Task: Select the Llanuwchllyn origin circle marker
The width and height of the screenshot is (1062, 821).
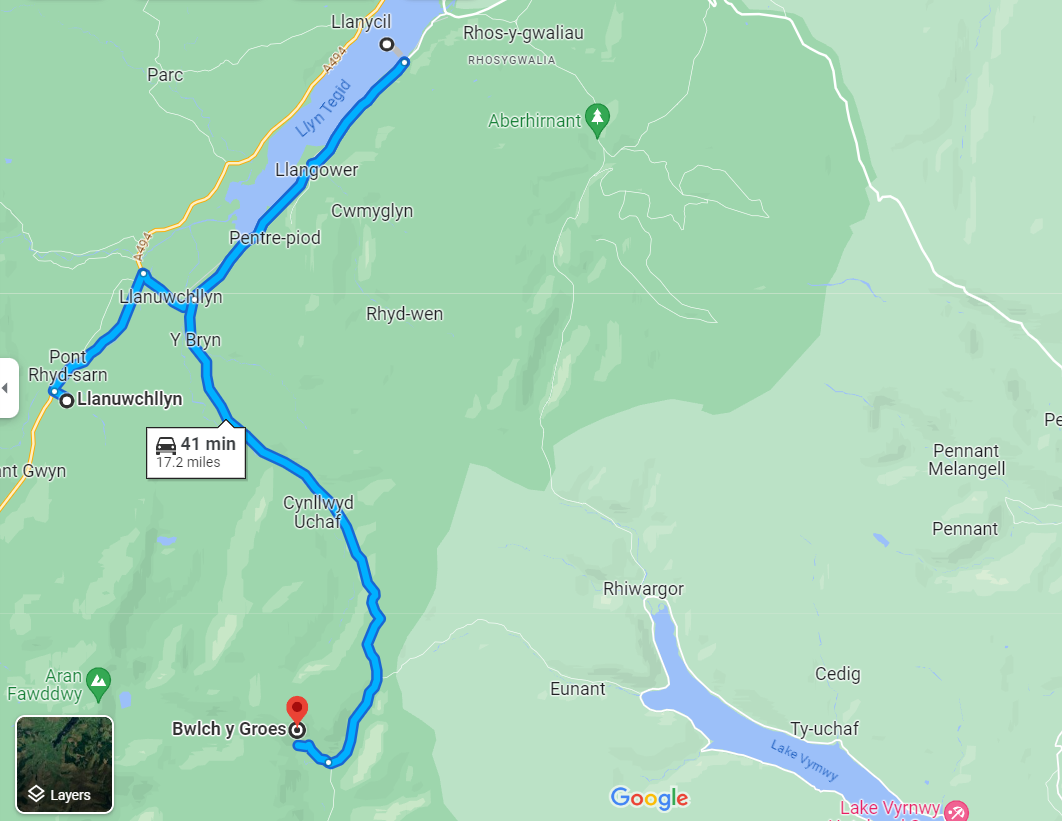Action: click(x=66, y=401)
